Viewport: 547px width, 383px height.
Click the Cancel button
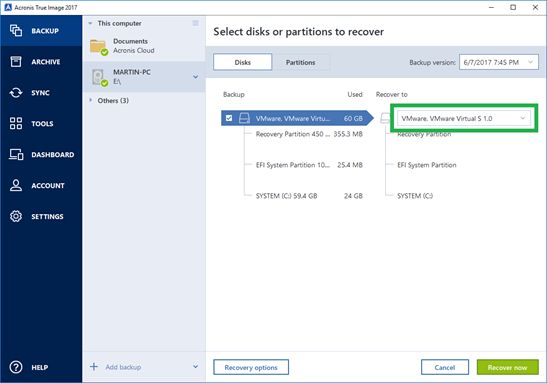[x=445, y=367]
